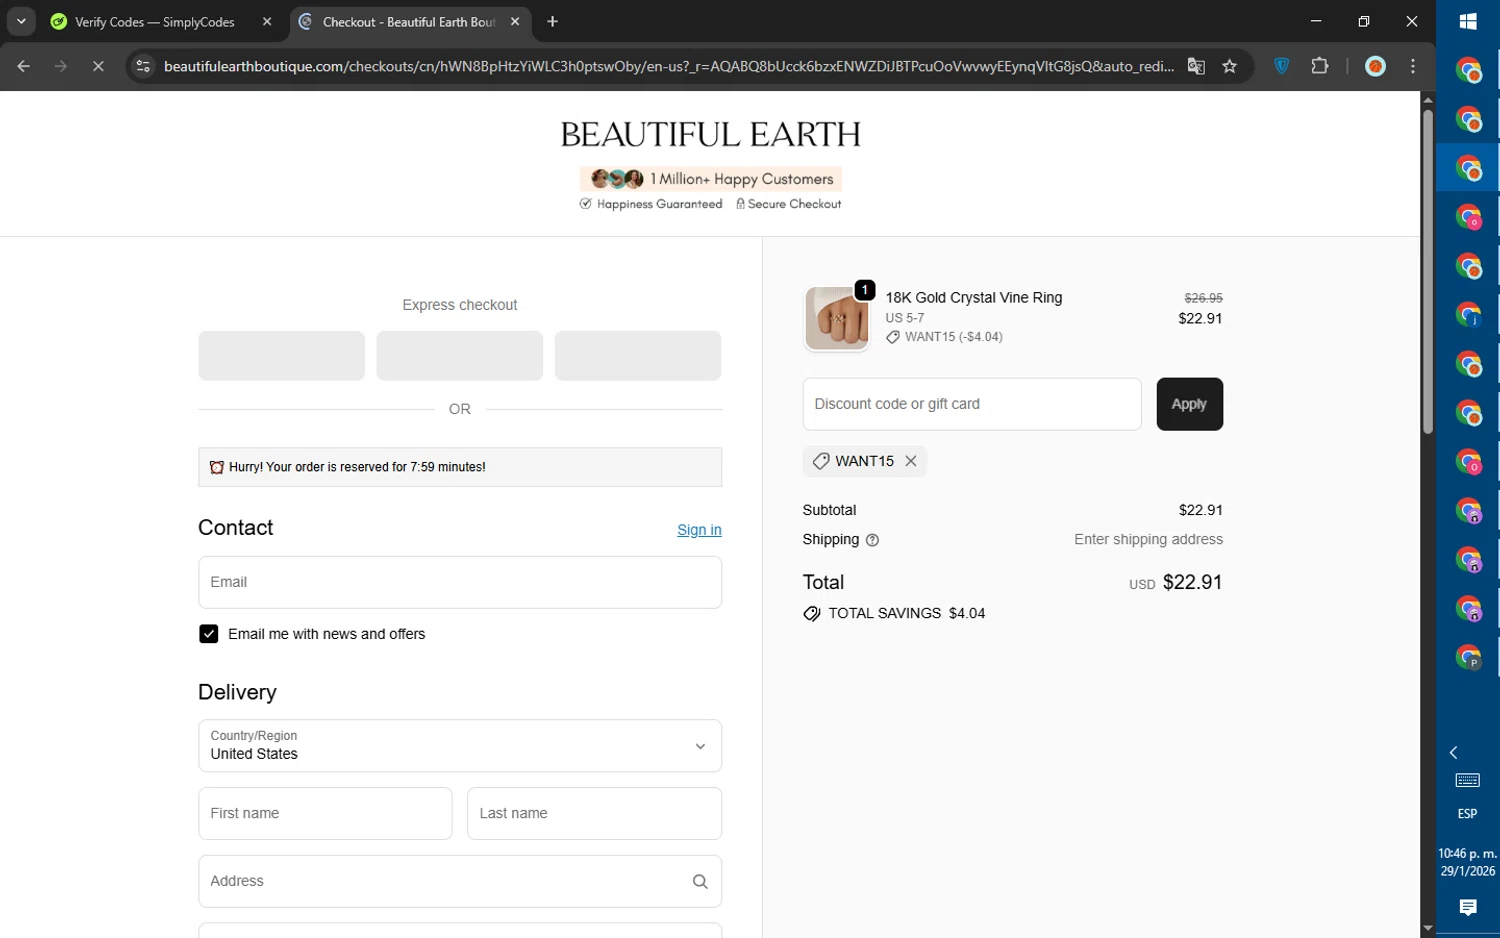Screen dimensions: 1500x938
Task: Bookmark this page with the star icon
Action: point(1230,66)
